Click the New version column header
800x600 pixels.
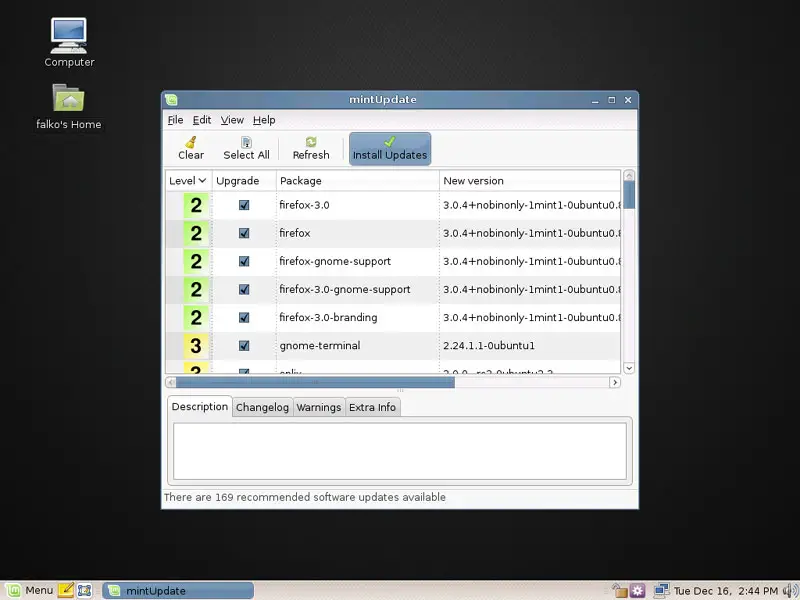click(530, 181)
